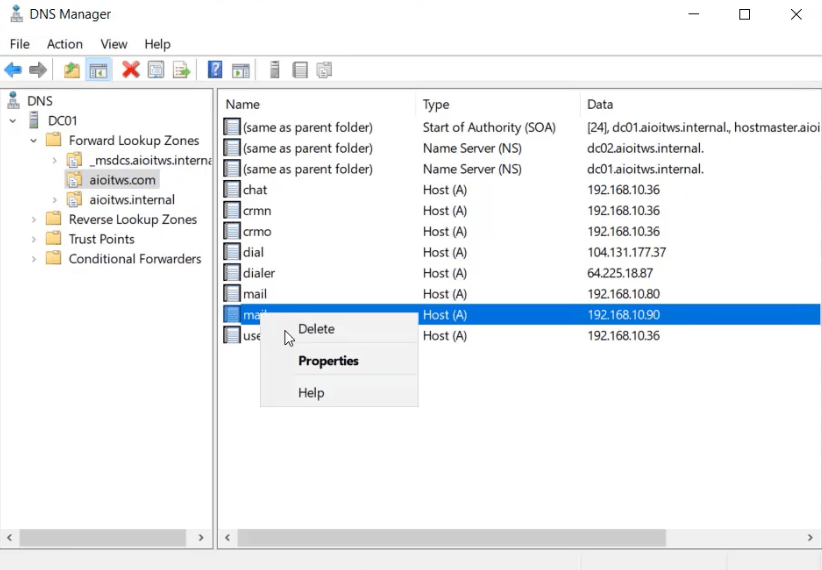Expand the Reverse Lookup Zones folder
Screen dimensions: 822x570
(x=33, y=220)
